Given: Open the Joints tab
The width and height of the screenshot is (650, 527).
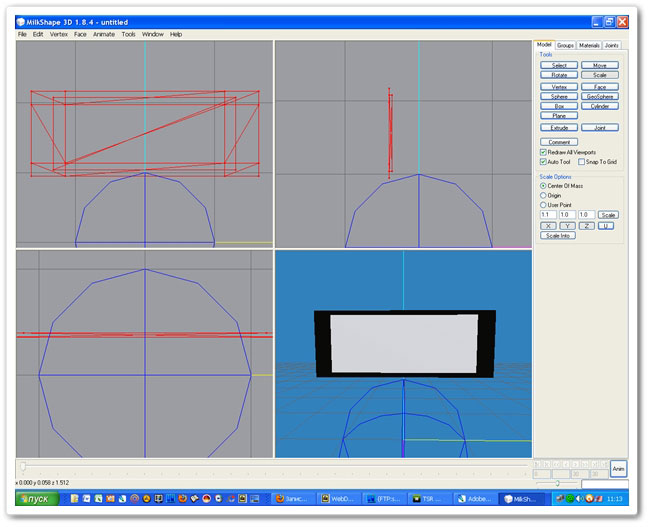Looking at the screenshot, I should (x=612, y=45).
